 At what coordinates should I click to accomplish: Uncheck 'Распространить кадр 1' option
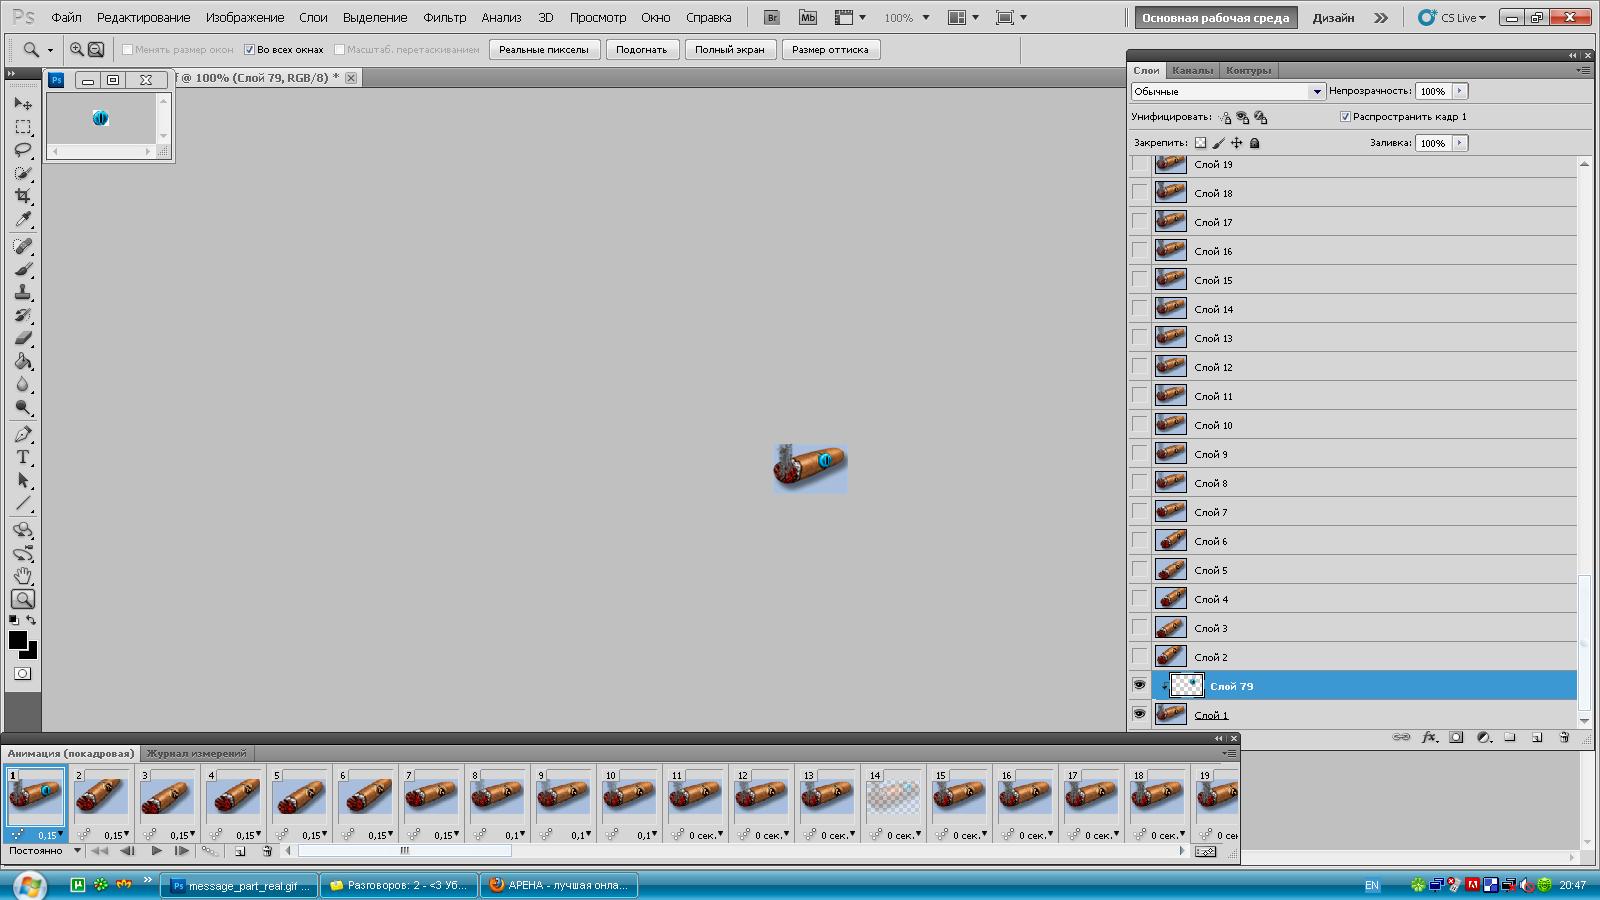coord(1345,117)
